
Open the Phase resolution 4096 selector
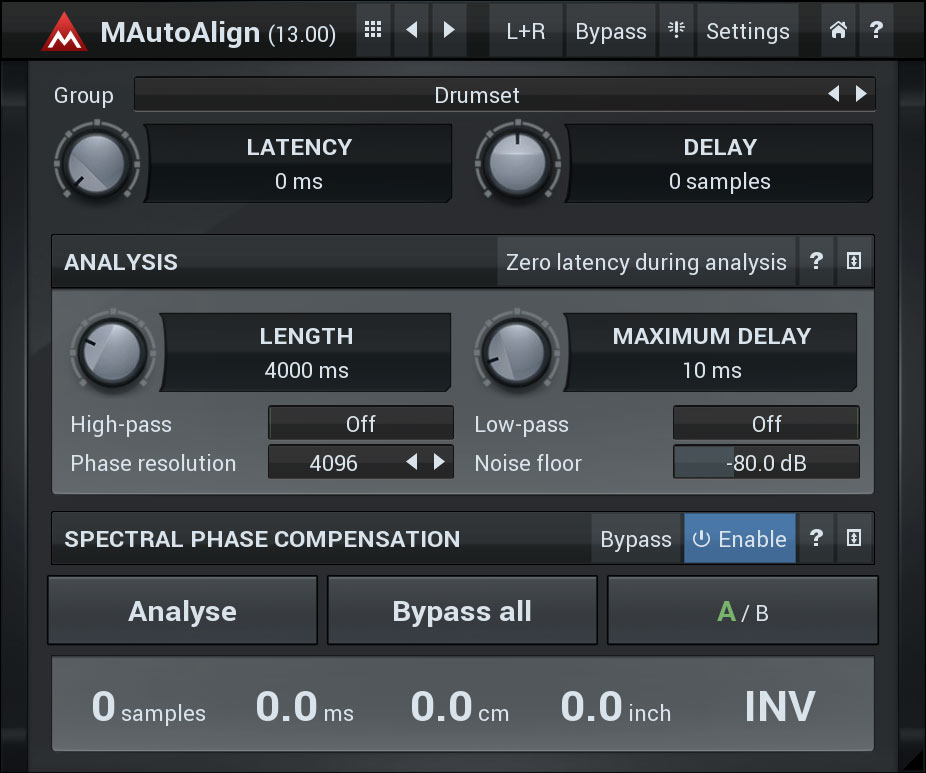[334, 463]
